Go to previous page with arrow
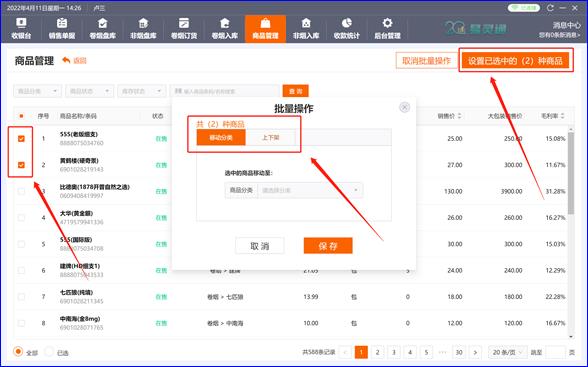This screenshot has height=367, width=588. pos(345,352)
